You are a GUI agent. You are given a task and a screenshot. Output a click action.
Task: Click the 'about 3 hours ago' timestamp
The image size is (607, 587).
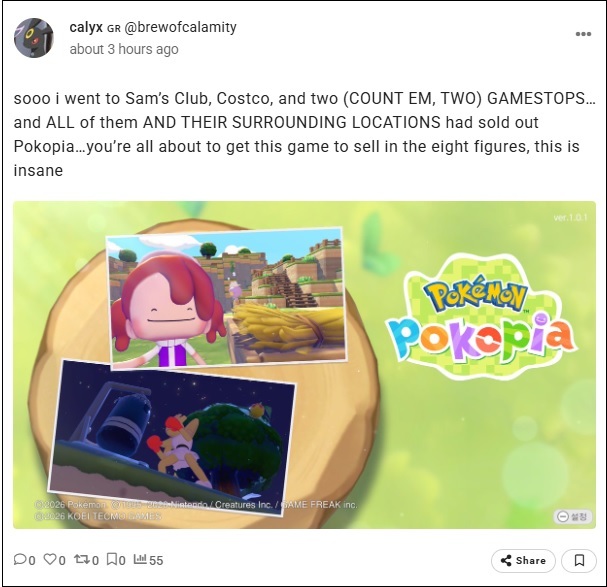click(x=124, y=49)
